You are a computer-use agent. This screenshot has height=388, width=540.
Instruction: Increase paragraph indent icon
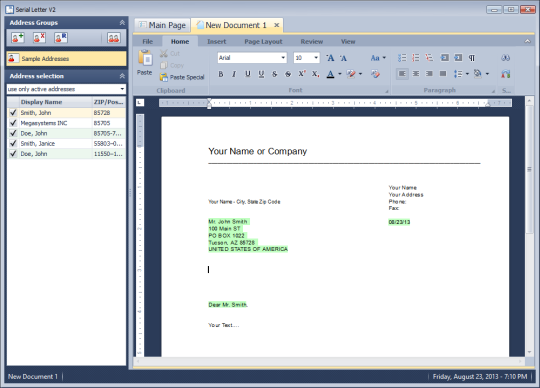pyautogui.click(x=458, y=58)
